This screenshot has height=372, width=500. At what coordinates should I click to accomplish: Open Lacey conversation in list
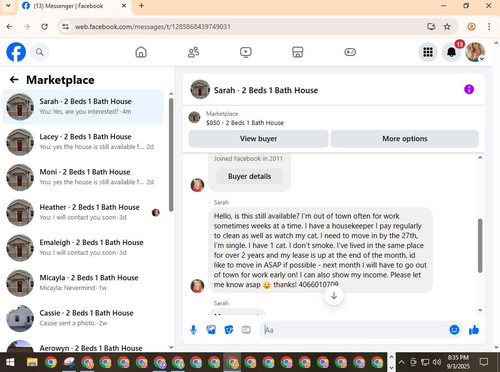(83, 142)
